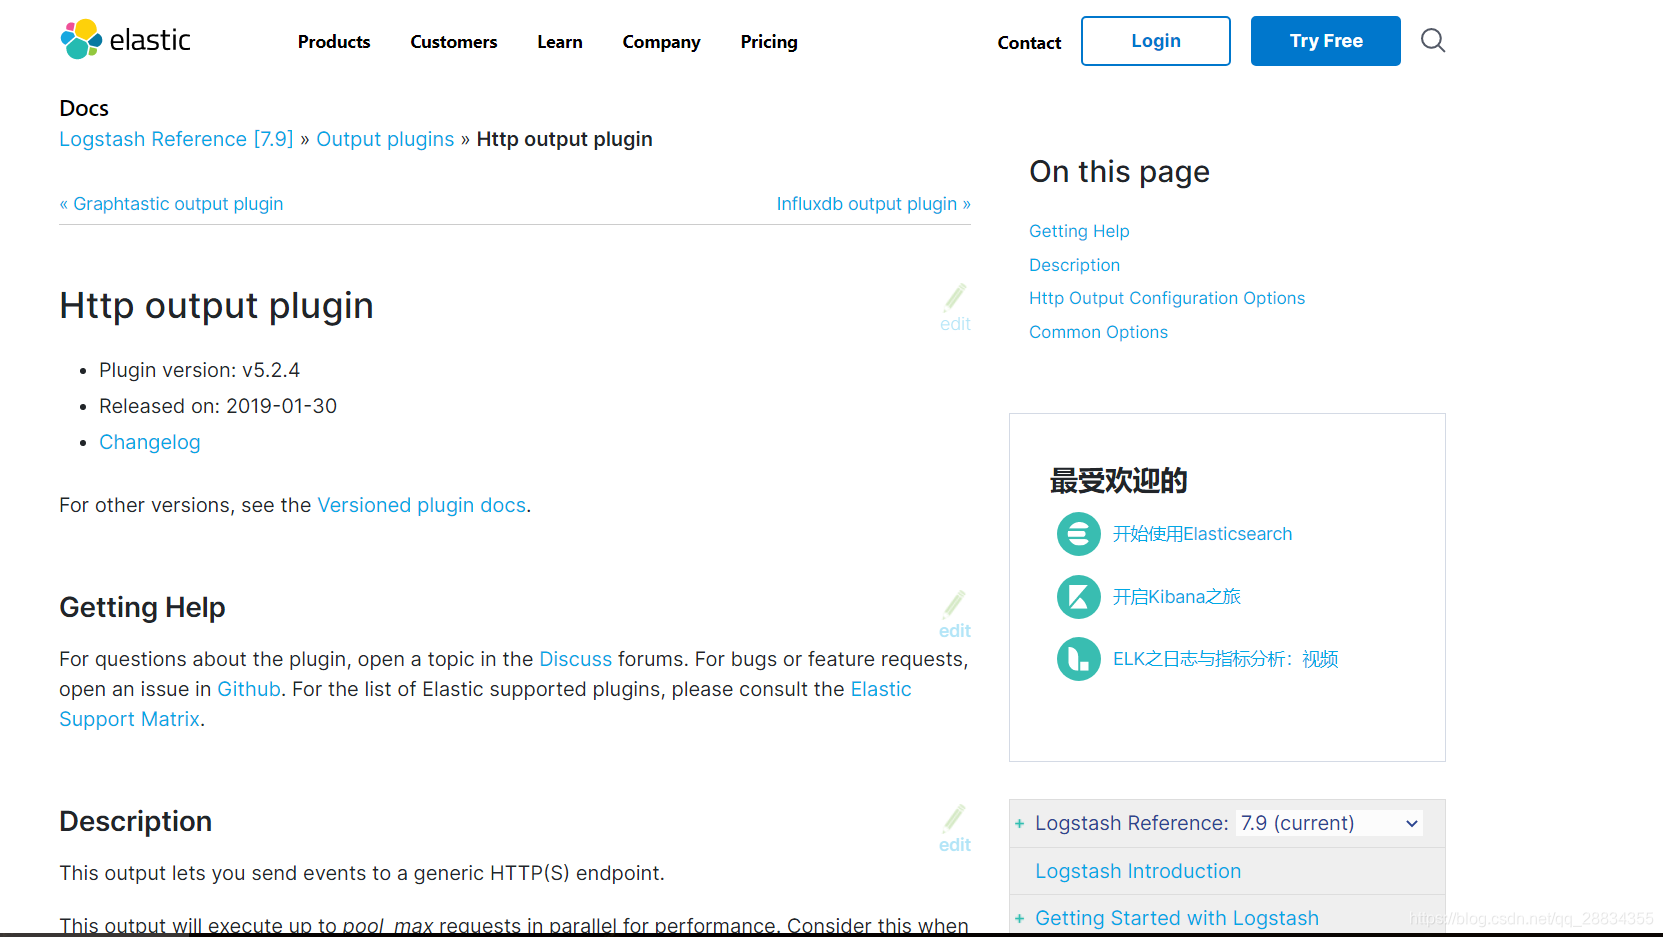Open the search magnifier icon
The image size is (1663, 937).
(1432, 40)
